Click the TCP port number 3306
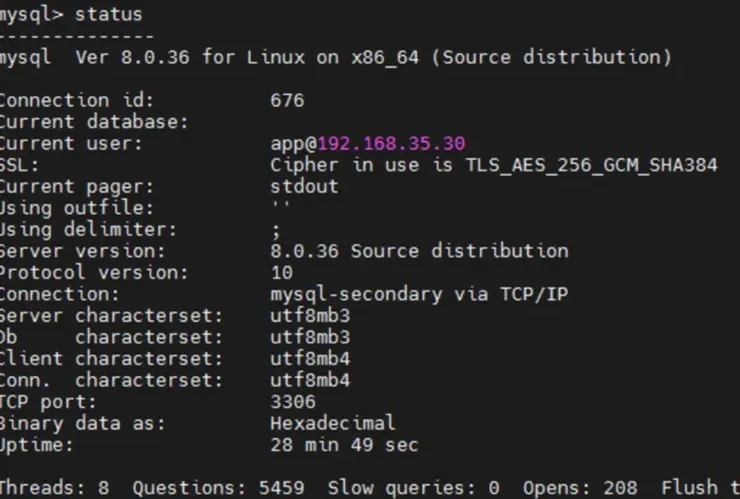 (x=293, y=402)
